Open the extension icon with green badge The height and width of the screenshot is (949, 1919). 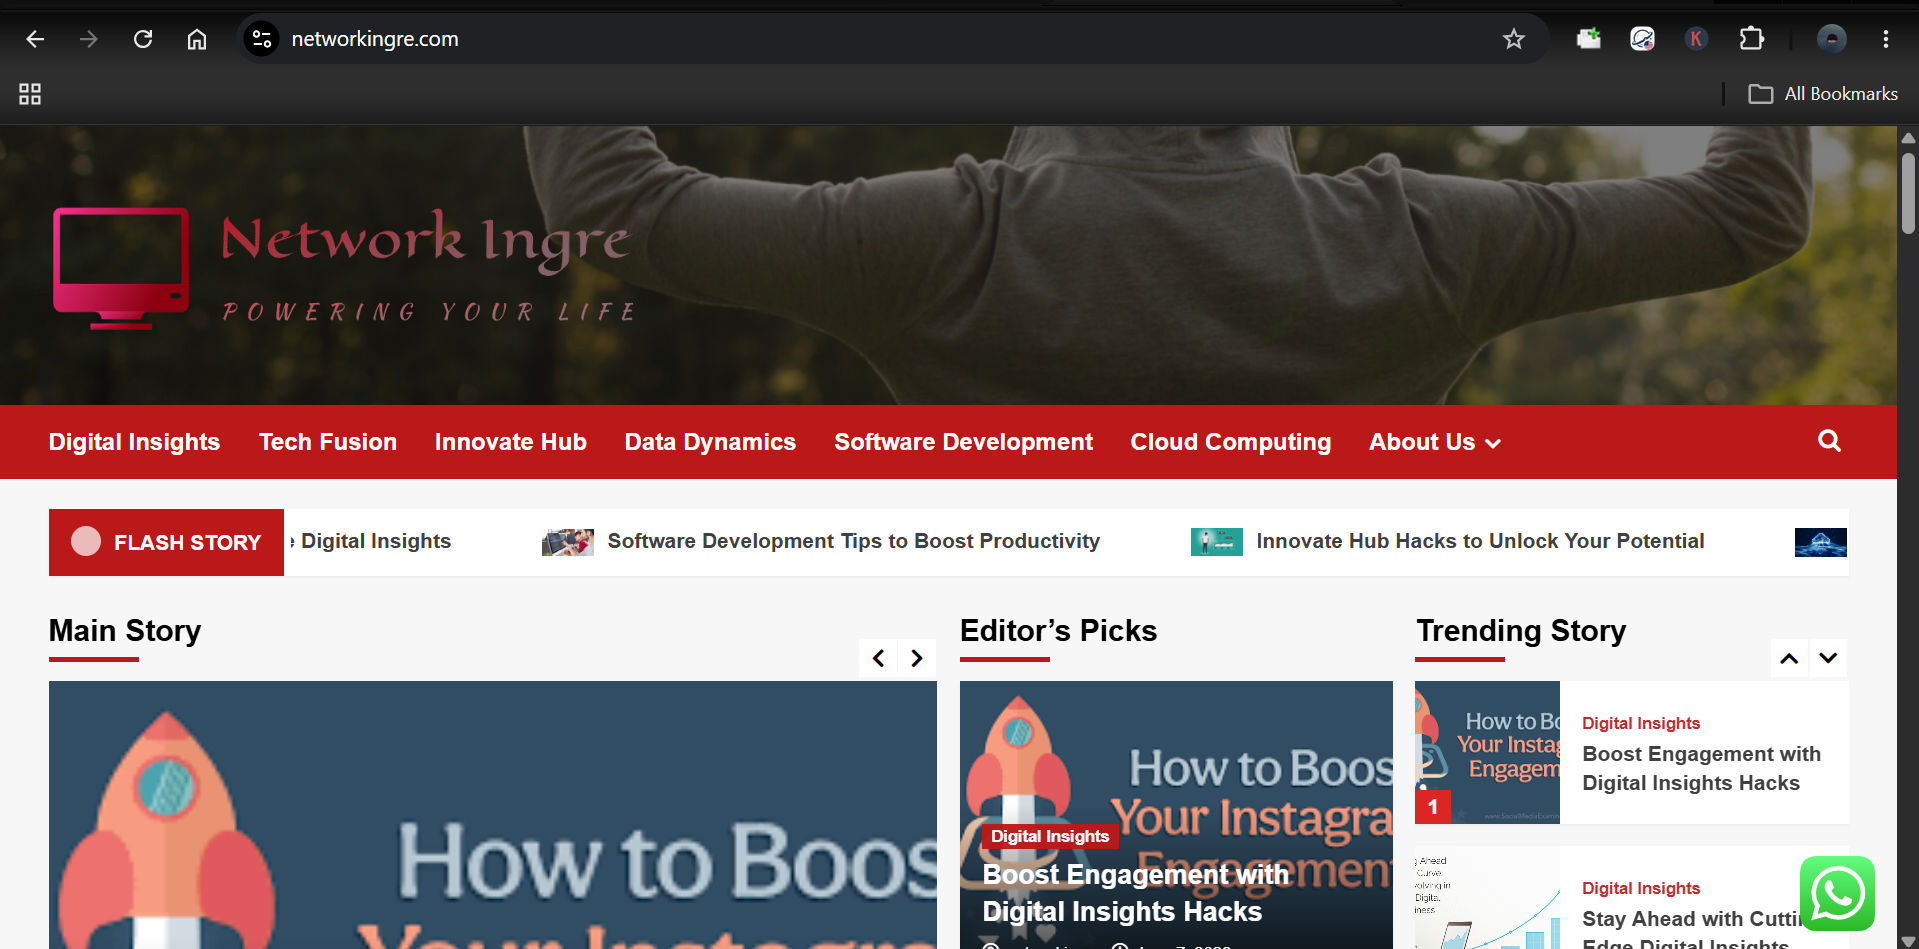[1589, 39]
